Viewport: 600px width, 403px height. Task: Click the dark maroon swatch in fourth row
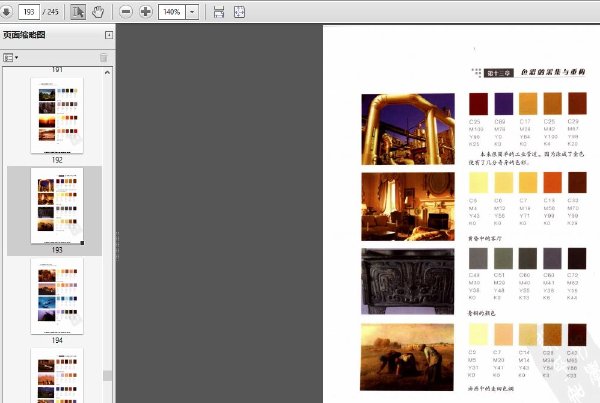[577, 334]
